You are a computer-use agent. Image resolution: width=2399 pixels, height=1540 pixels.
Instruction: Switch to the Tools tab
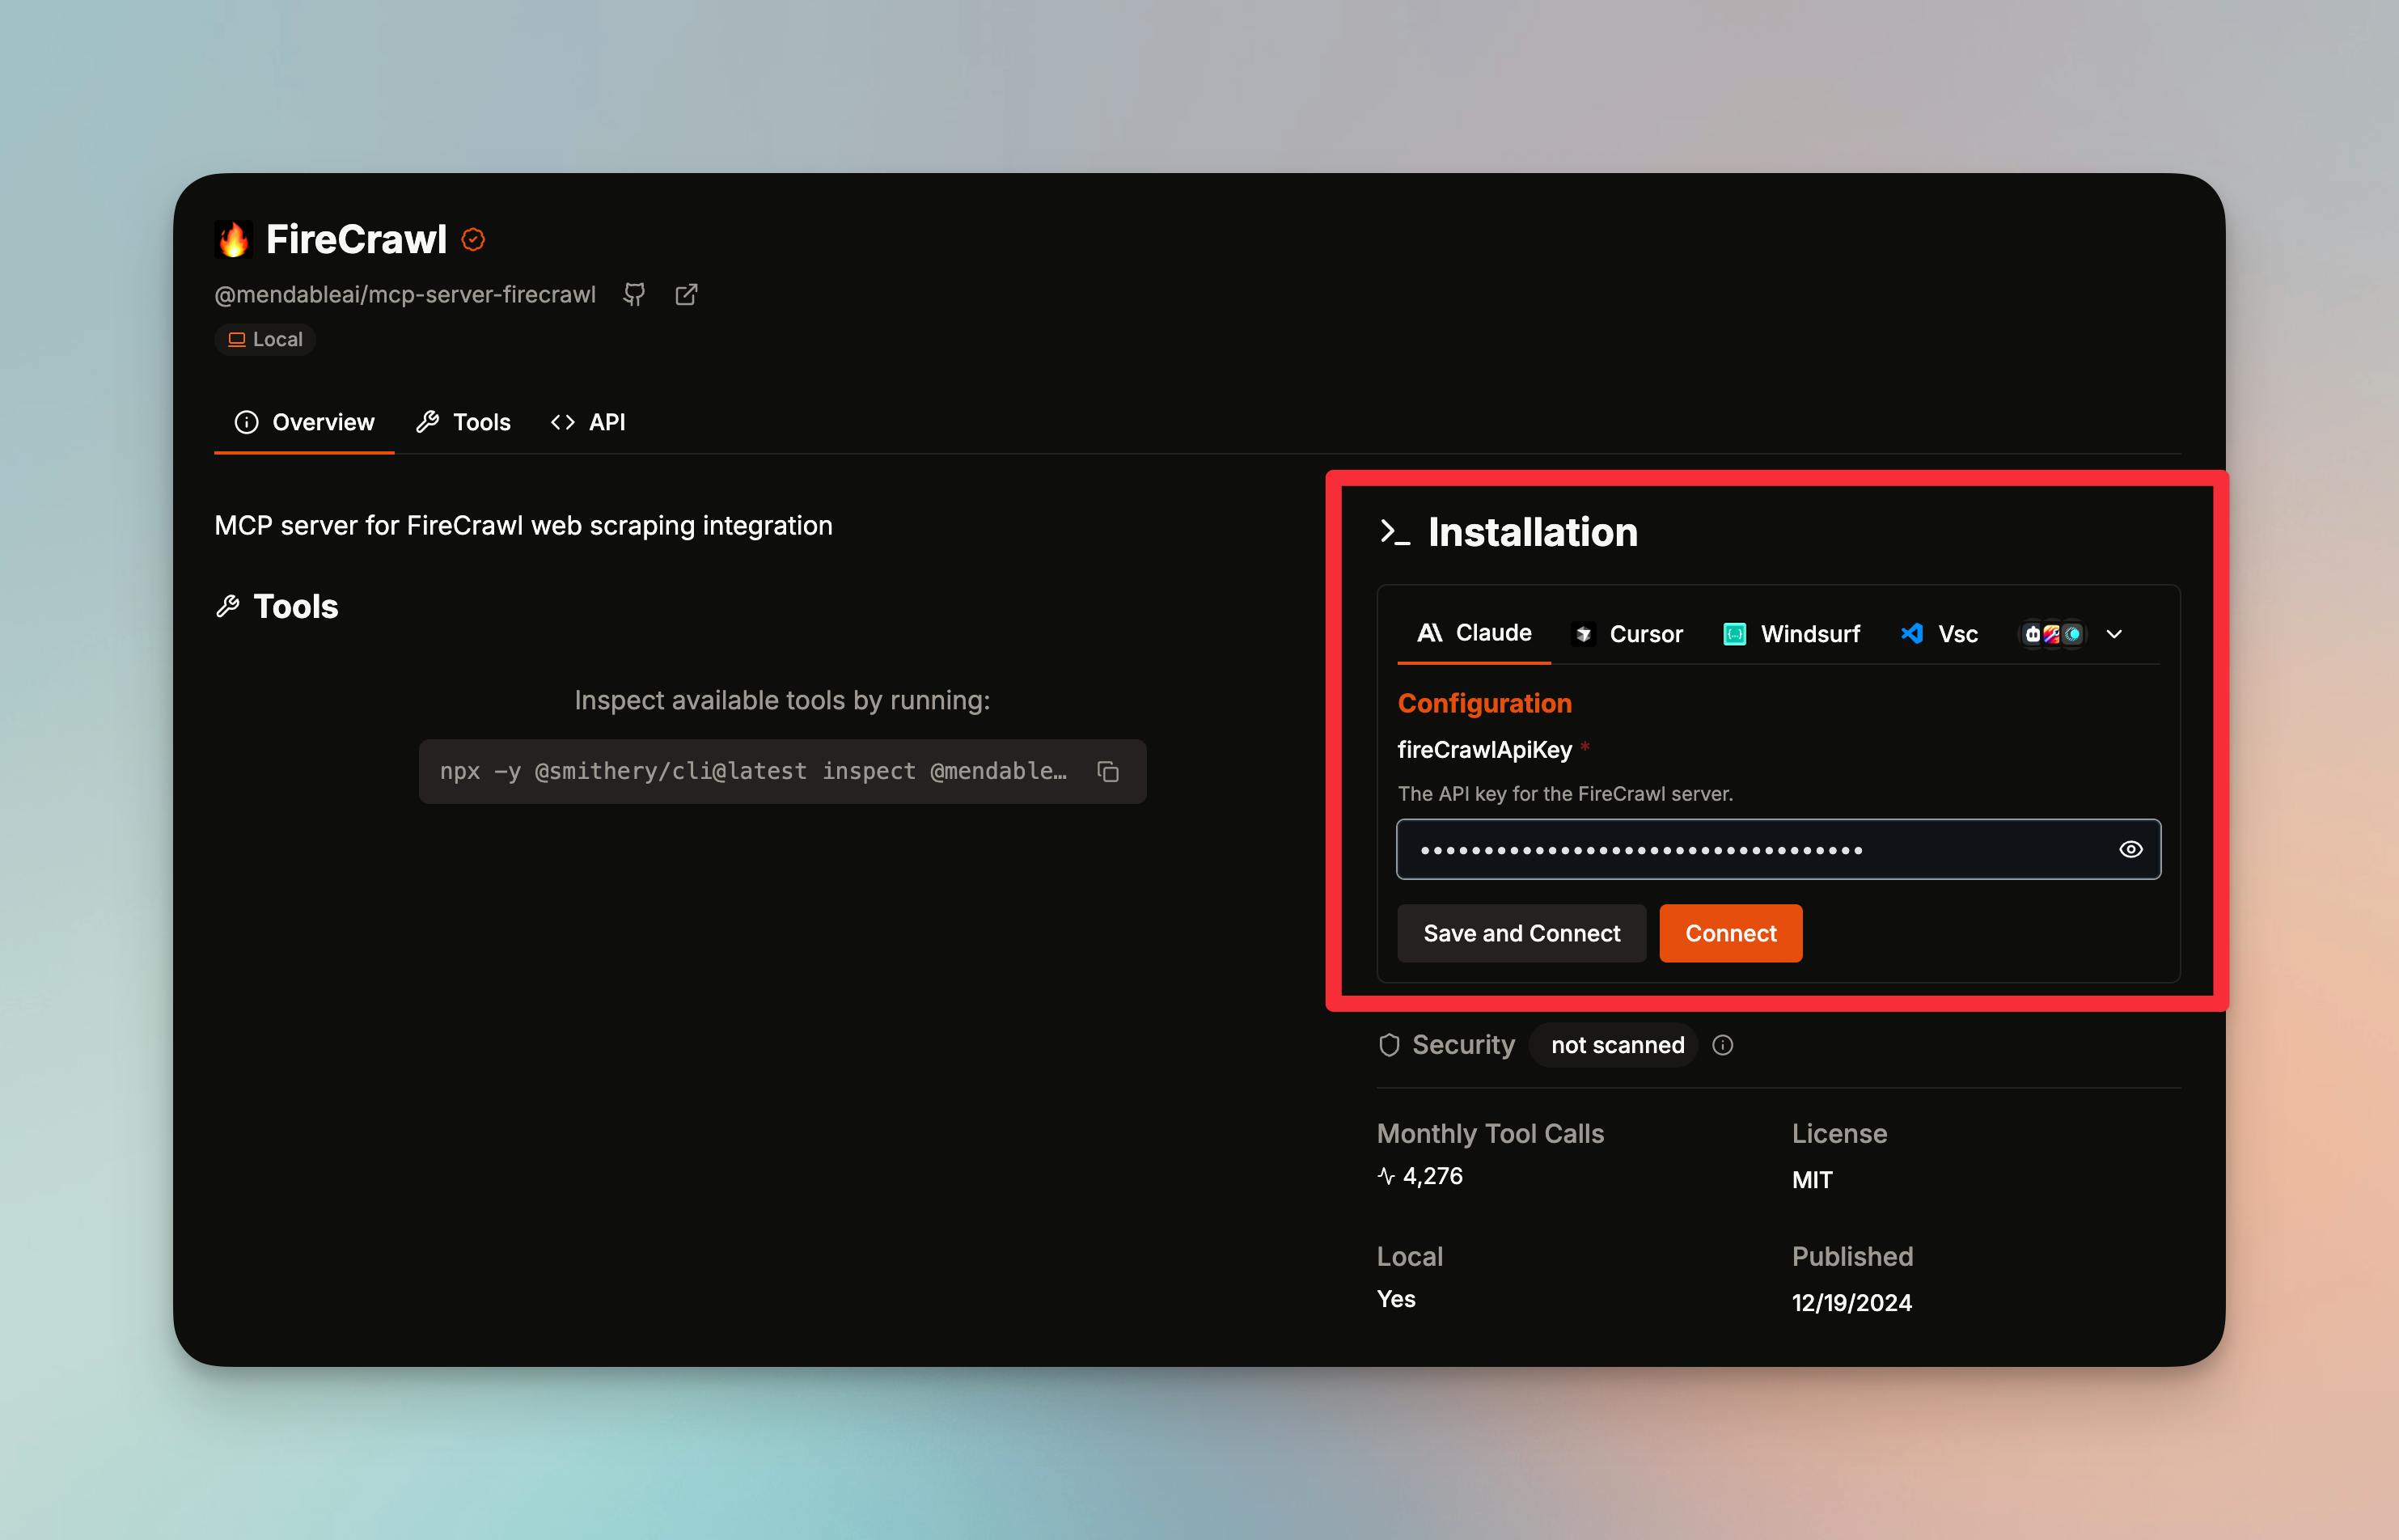(x=463, y=422)
